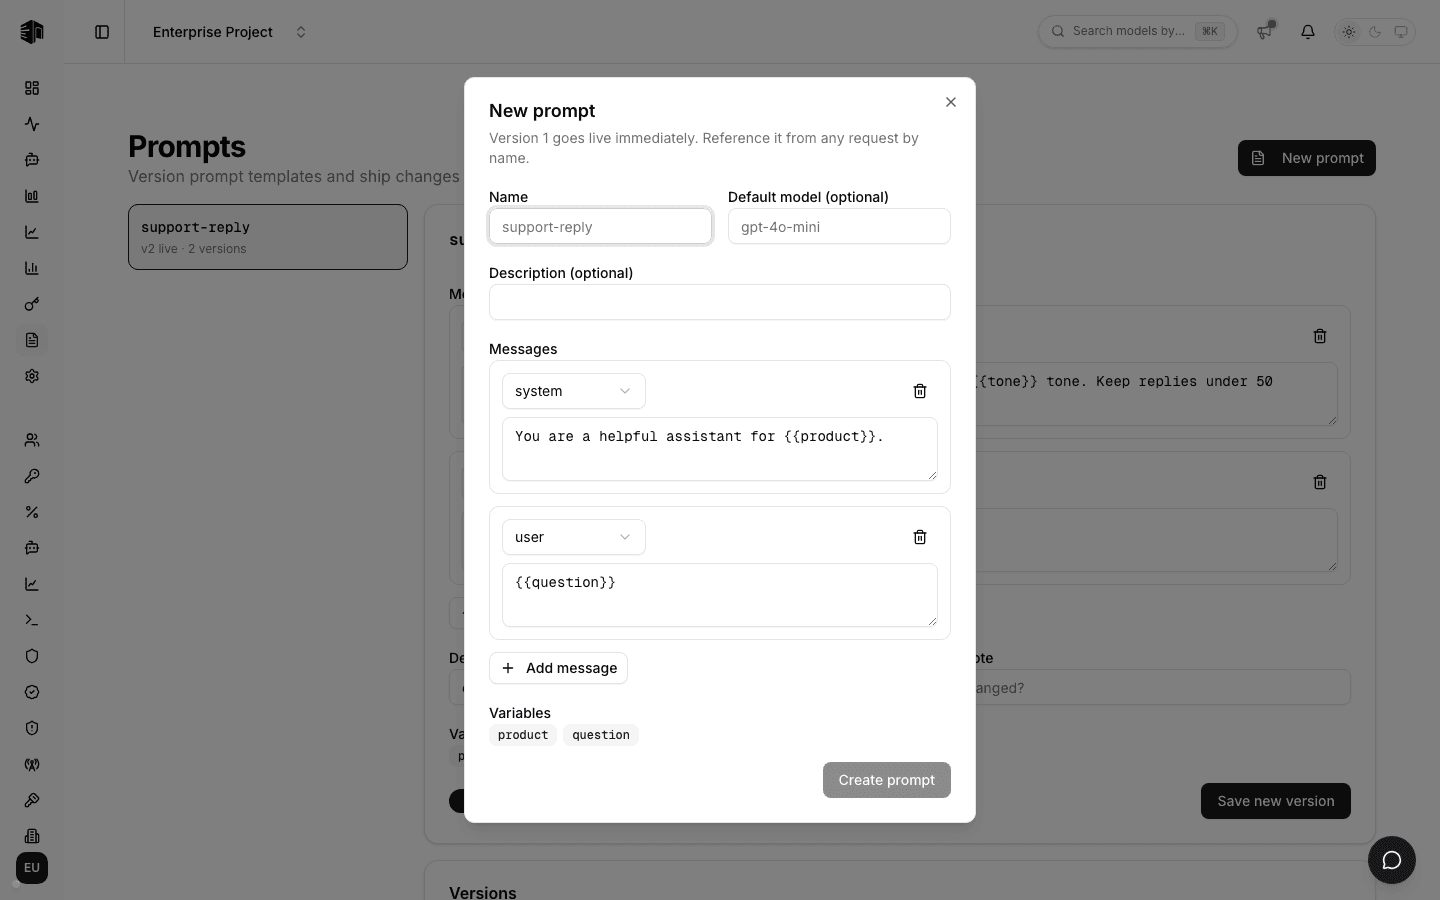Open the hammer icon in sidebar
Screen dimensions: 1440x900
point(32,800)
